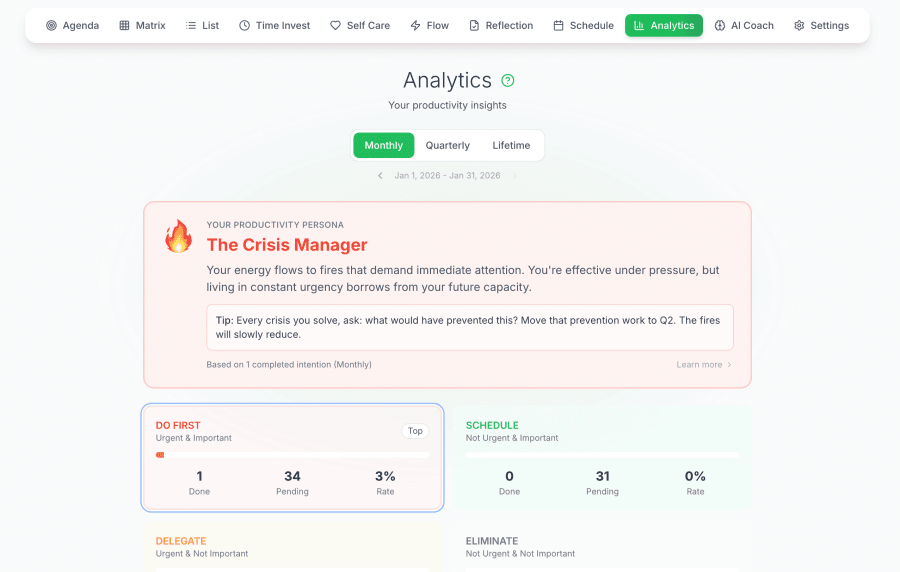
Task: Select the Do First quadrant card
Action: point(292,457)
